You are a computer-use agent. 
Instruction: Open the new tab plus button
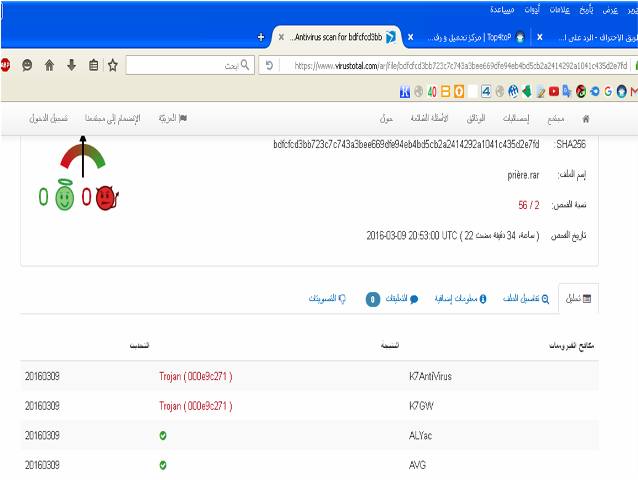tap(262, 37)
